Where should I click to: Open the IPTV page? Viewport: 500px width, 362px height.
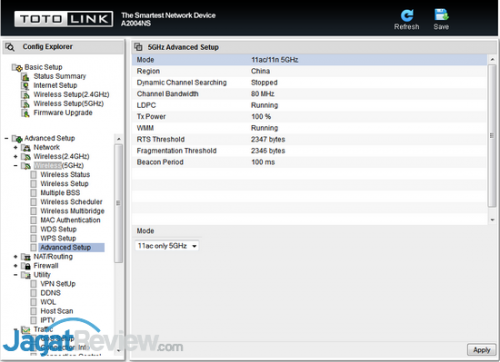tap(47, 320)
